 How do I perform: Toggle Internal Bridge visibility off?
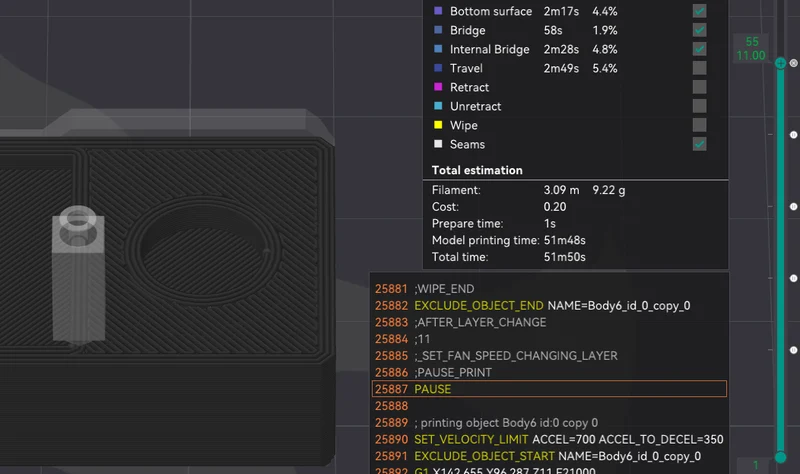pyautogui.click(x=699, y=49)
